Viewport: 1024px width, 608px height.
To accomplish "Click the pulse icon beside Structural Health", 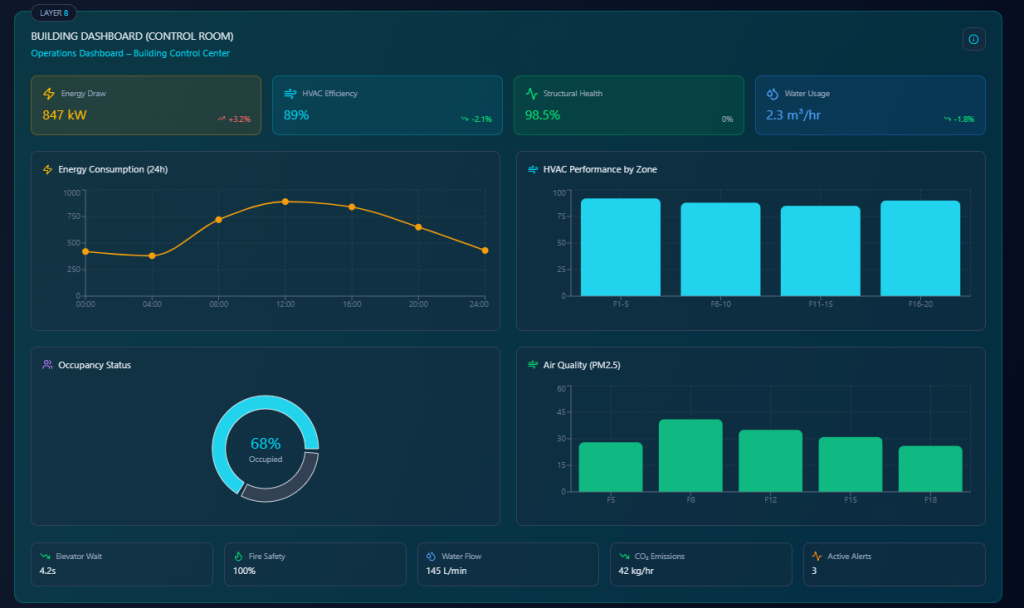I will (532, 94).
